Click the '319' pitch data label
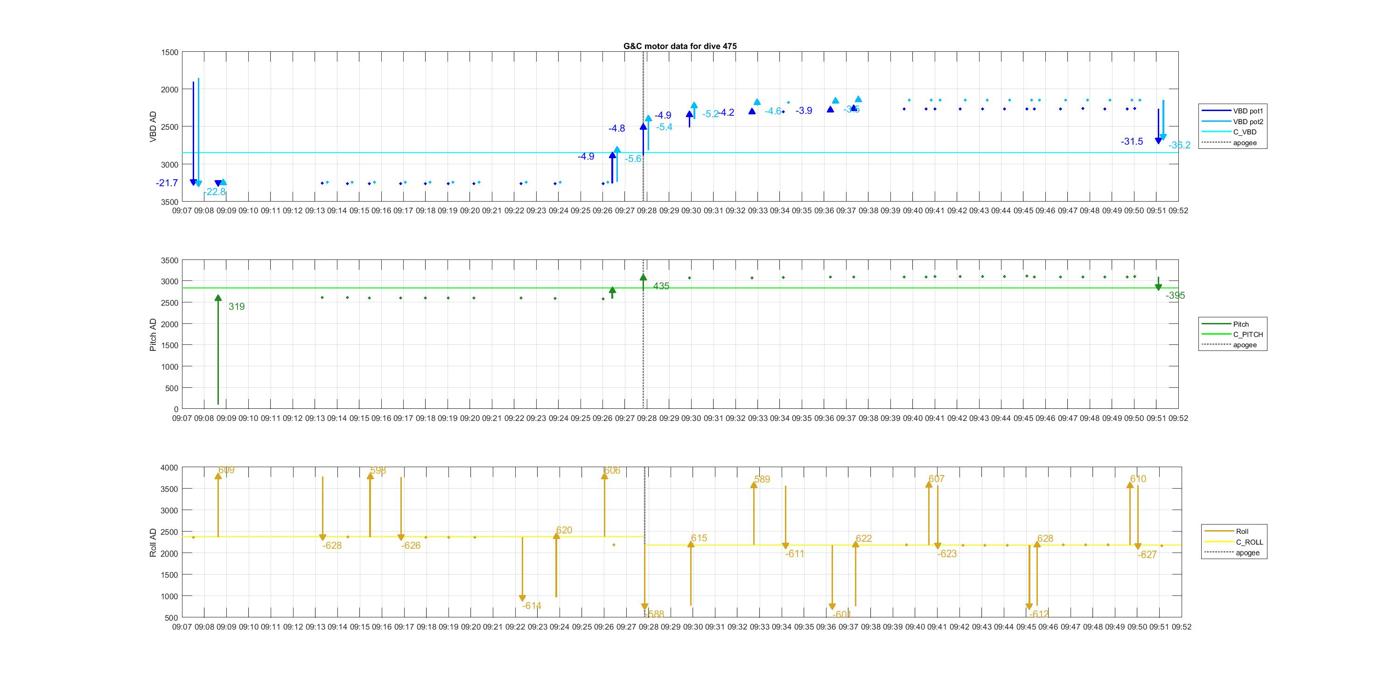This screenshot has height=693, width=1400. click(x=236, y=307)
